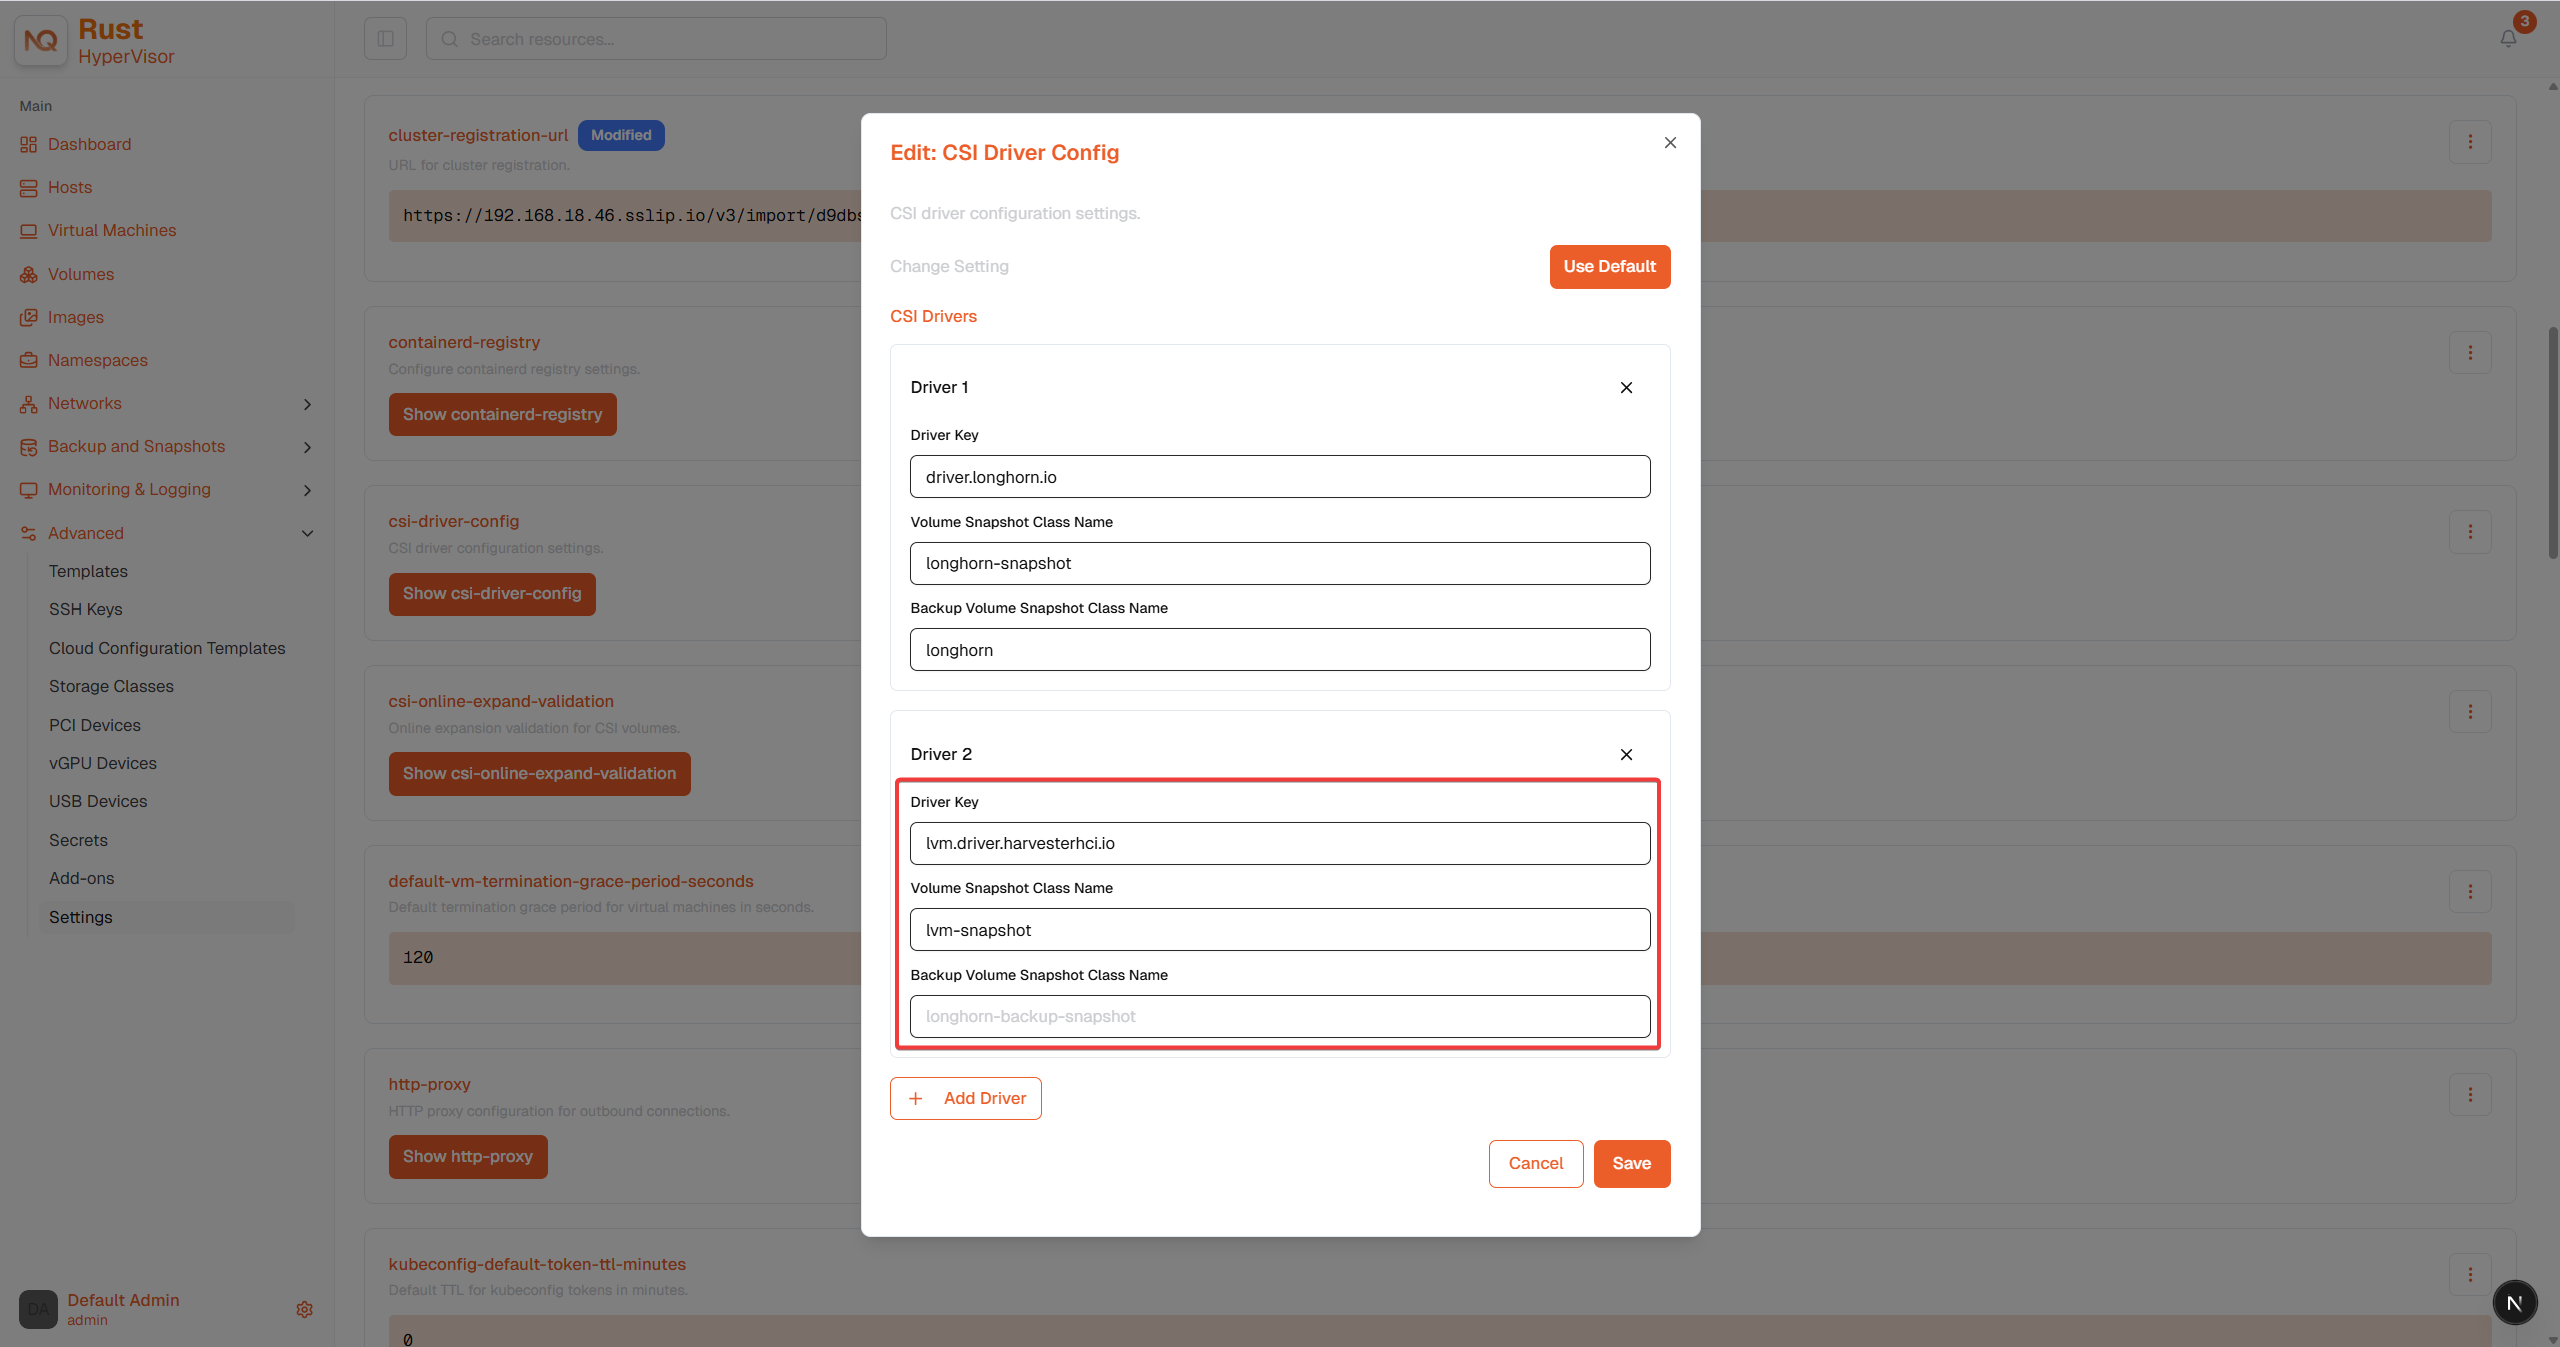2560x1347 pixels.
Task: Click Show csi-online-expand-validation button
Action: click(539, 774)
